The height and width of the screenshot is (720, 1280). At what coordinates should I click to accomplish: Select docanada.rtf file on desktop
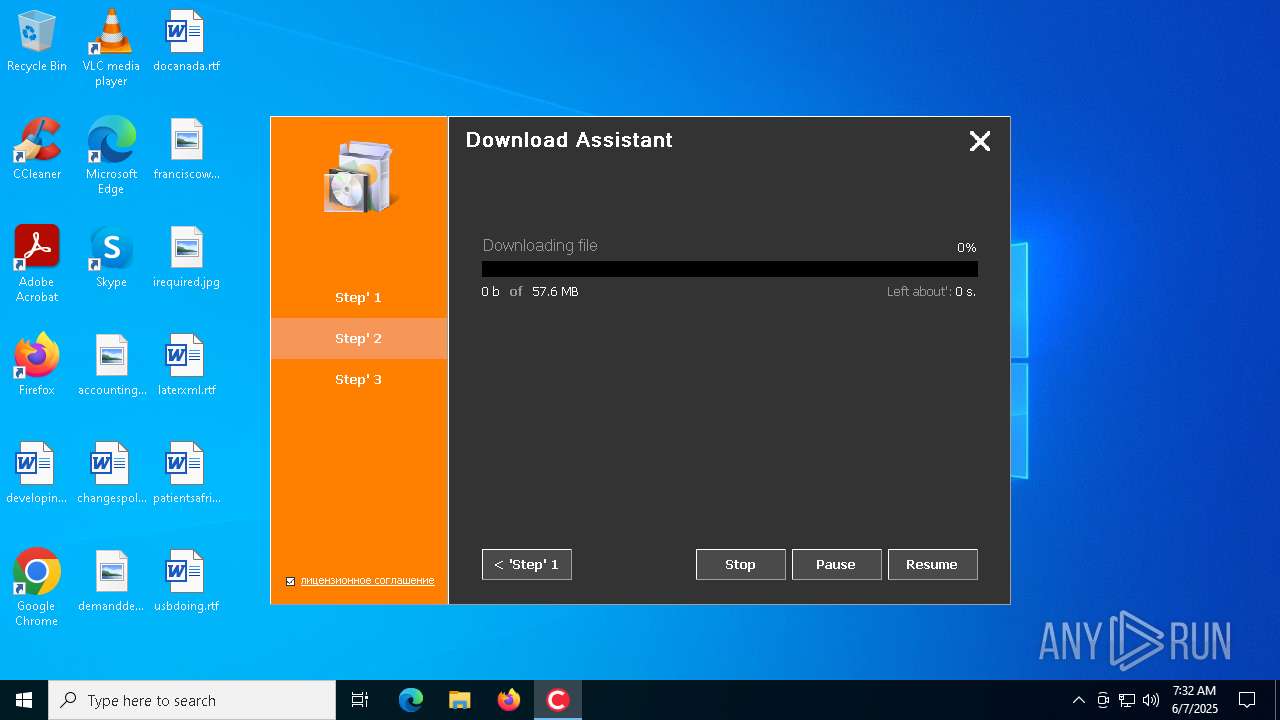tap(186, 42)
